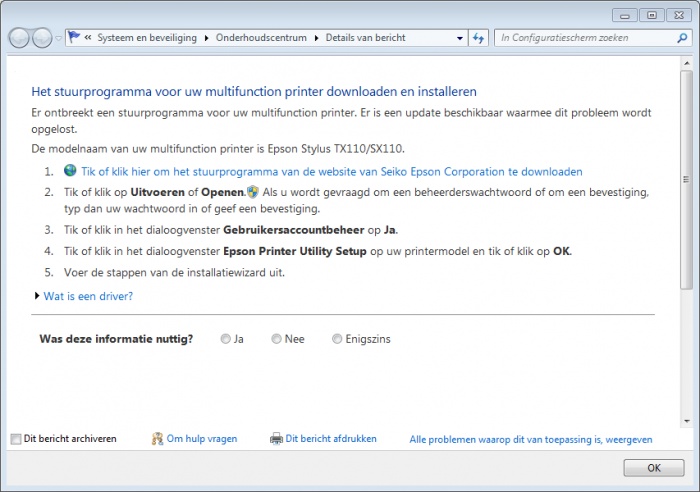Click the scrollbar down arrow
This screenshot has height=492, width=700.
click(x=687, y=421)
